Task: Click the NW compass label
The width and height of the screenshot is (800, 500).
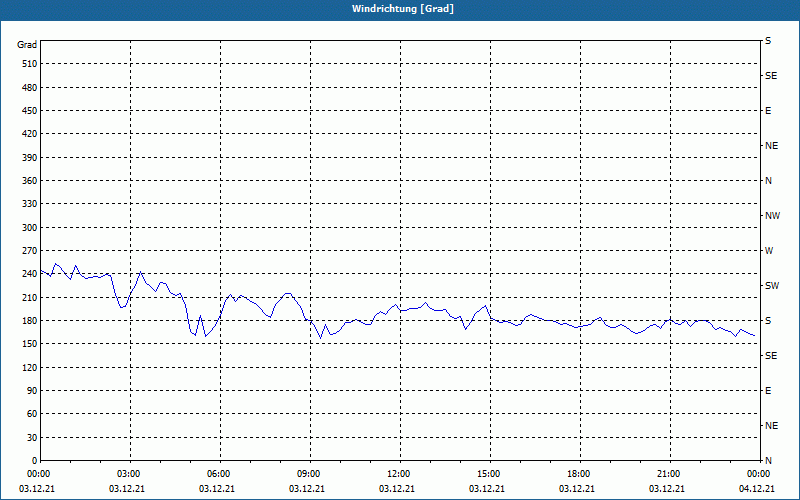Action: [772, 216]
